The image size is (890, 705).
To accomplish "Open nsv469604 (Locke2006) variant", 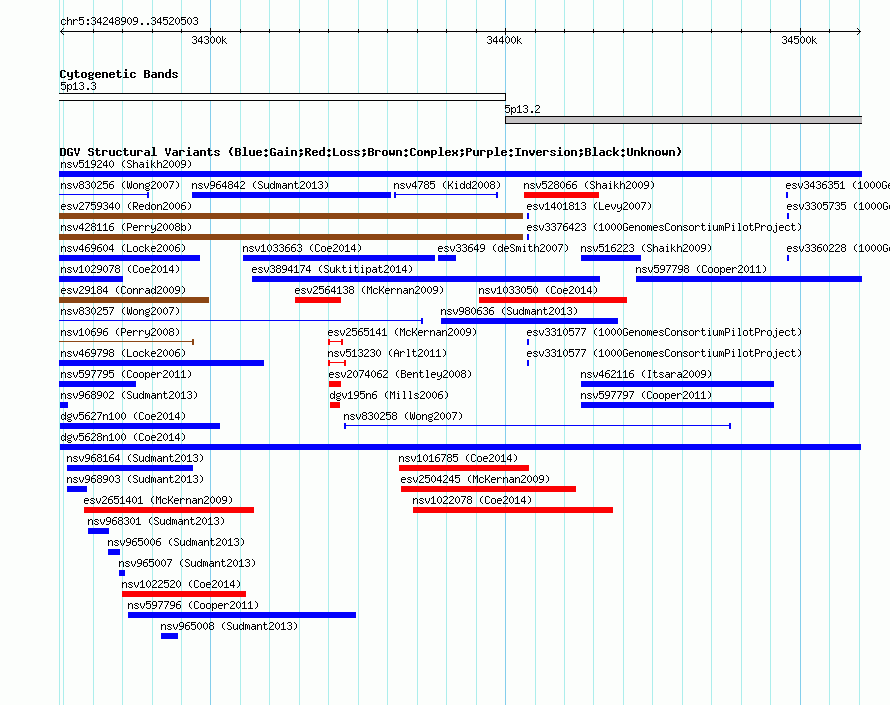I will [123, 248].
